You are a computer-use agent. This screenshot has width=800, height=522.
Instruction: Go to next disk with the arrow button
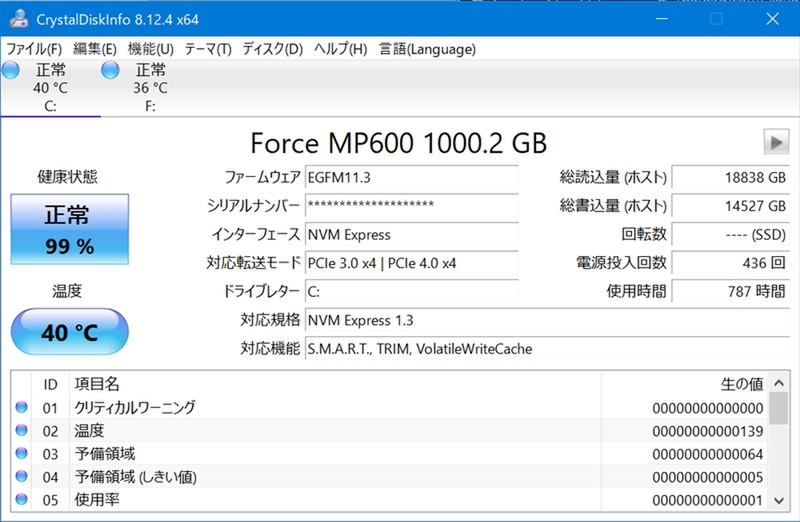click(776, 142)
